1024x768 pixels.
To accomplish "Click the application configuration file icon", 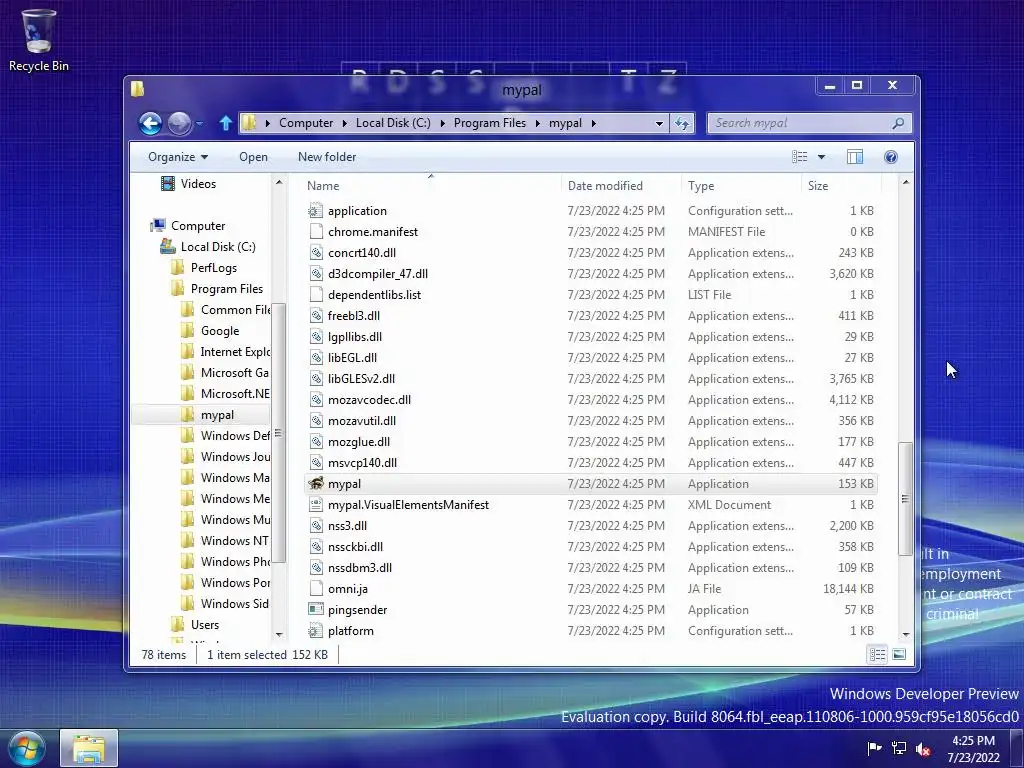I will (316, 211).
